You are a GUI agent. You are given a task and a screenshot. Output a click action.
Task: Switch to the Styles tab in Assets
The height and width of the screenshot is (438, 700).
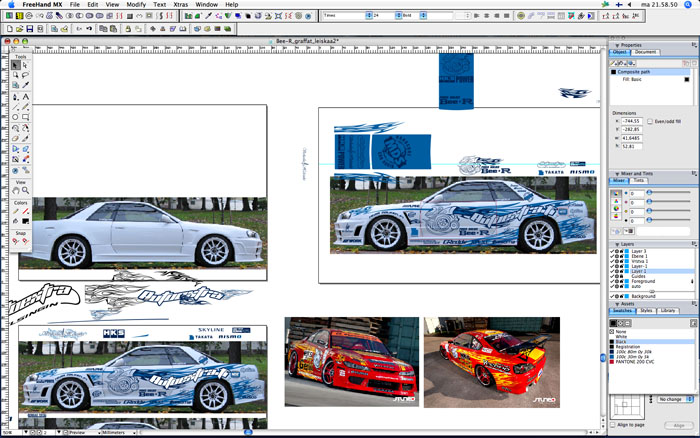646,310
